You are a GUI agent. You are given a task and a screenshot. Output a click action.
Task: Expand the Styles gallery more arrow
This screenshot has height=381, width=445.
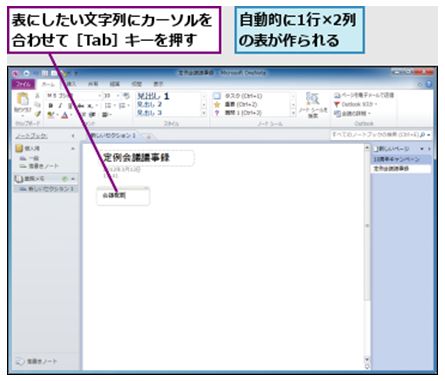[x=204, y=113]
